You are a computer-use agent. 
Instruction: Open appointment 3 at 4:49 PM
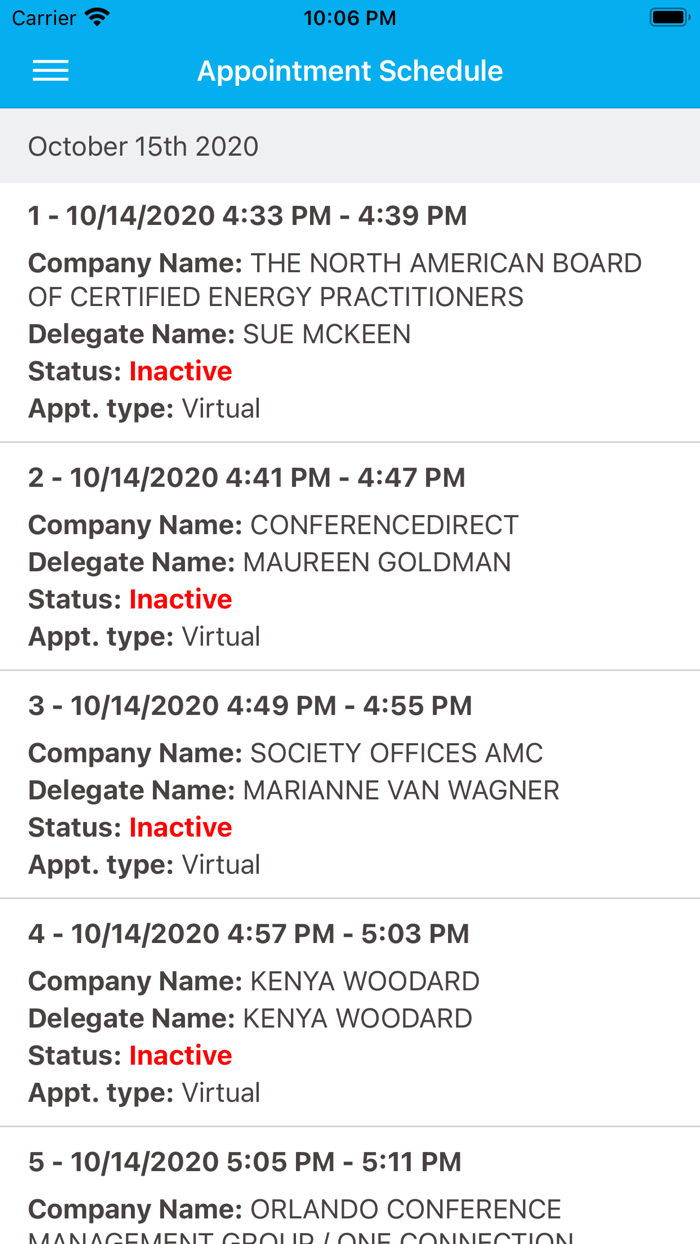coord(249,706)
